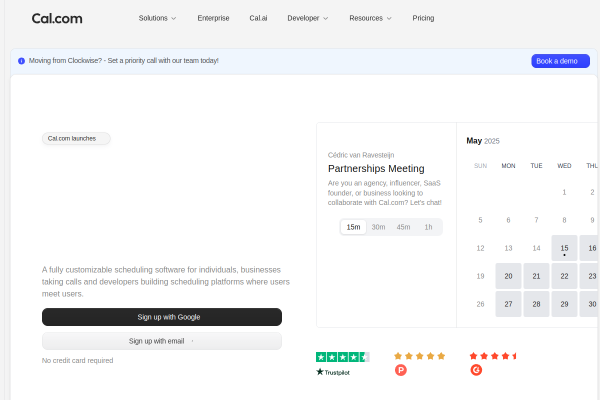This screenshot has width=600, height=400.
Task: Click the Product Hunt orange star rating
Action: tap(419, 356)
